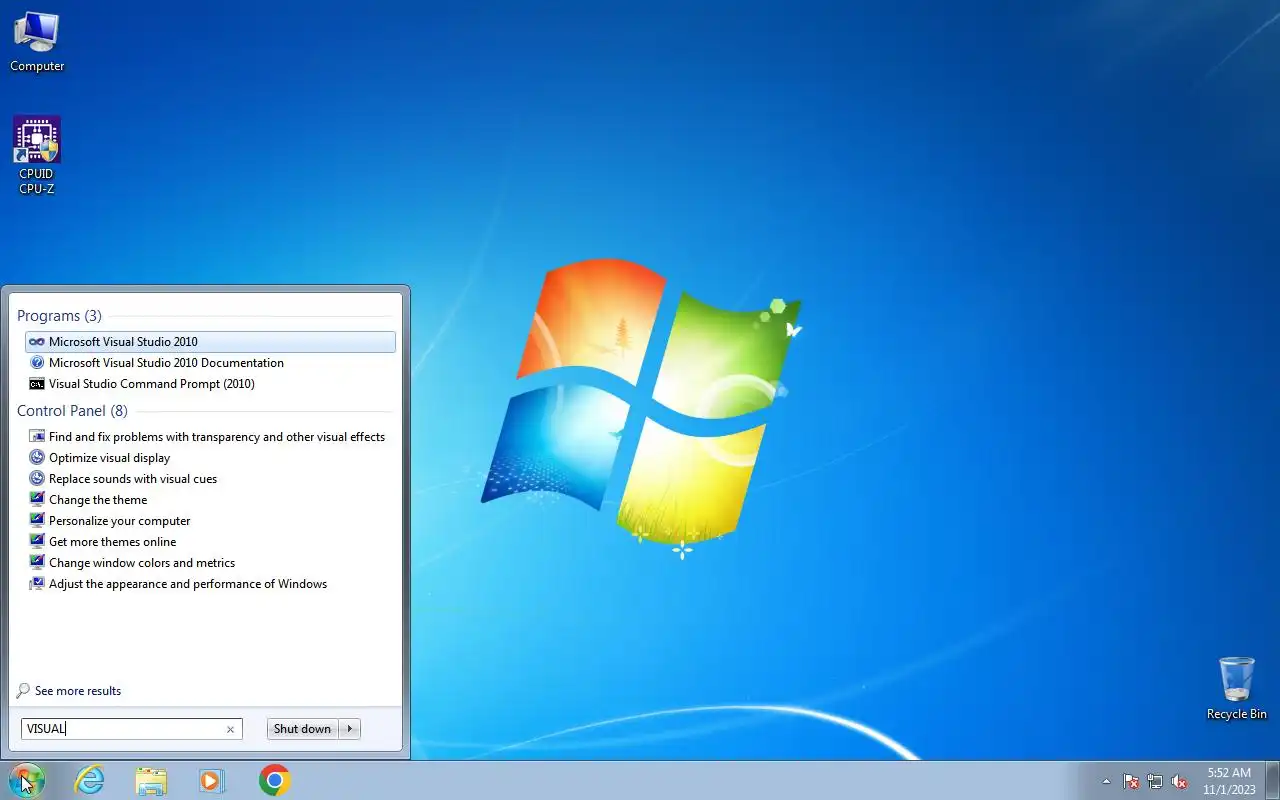1280x800 pixels.
Task: Open Change window colors and metrics
Action: (210, 563)
